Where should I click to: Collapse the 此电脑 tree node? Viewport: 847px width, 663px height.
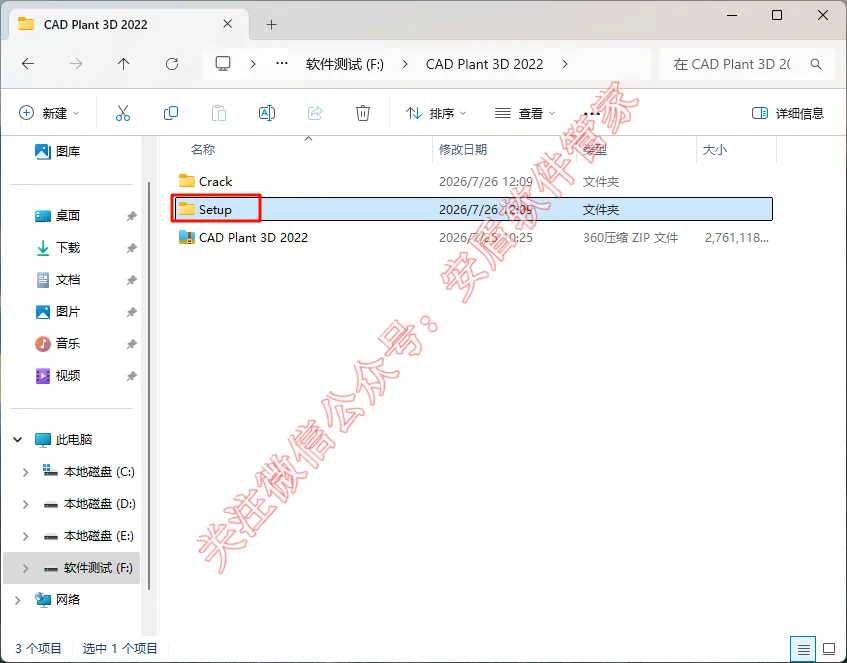point(17,440)
